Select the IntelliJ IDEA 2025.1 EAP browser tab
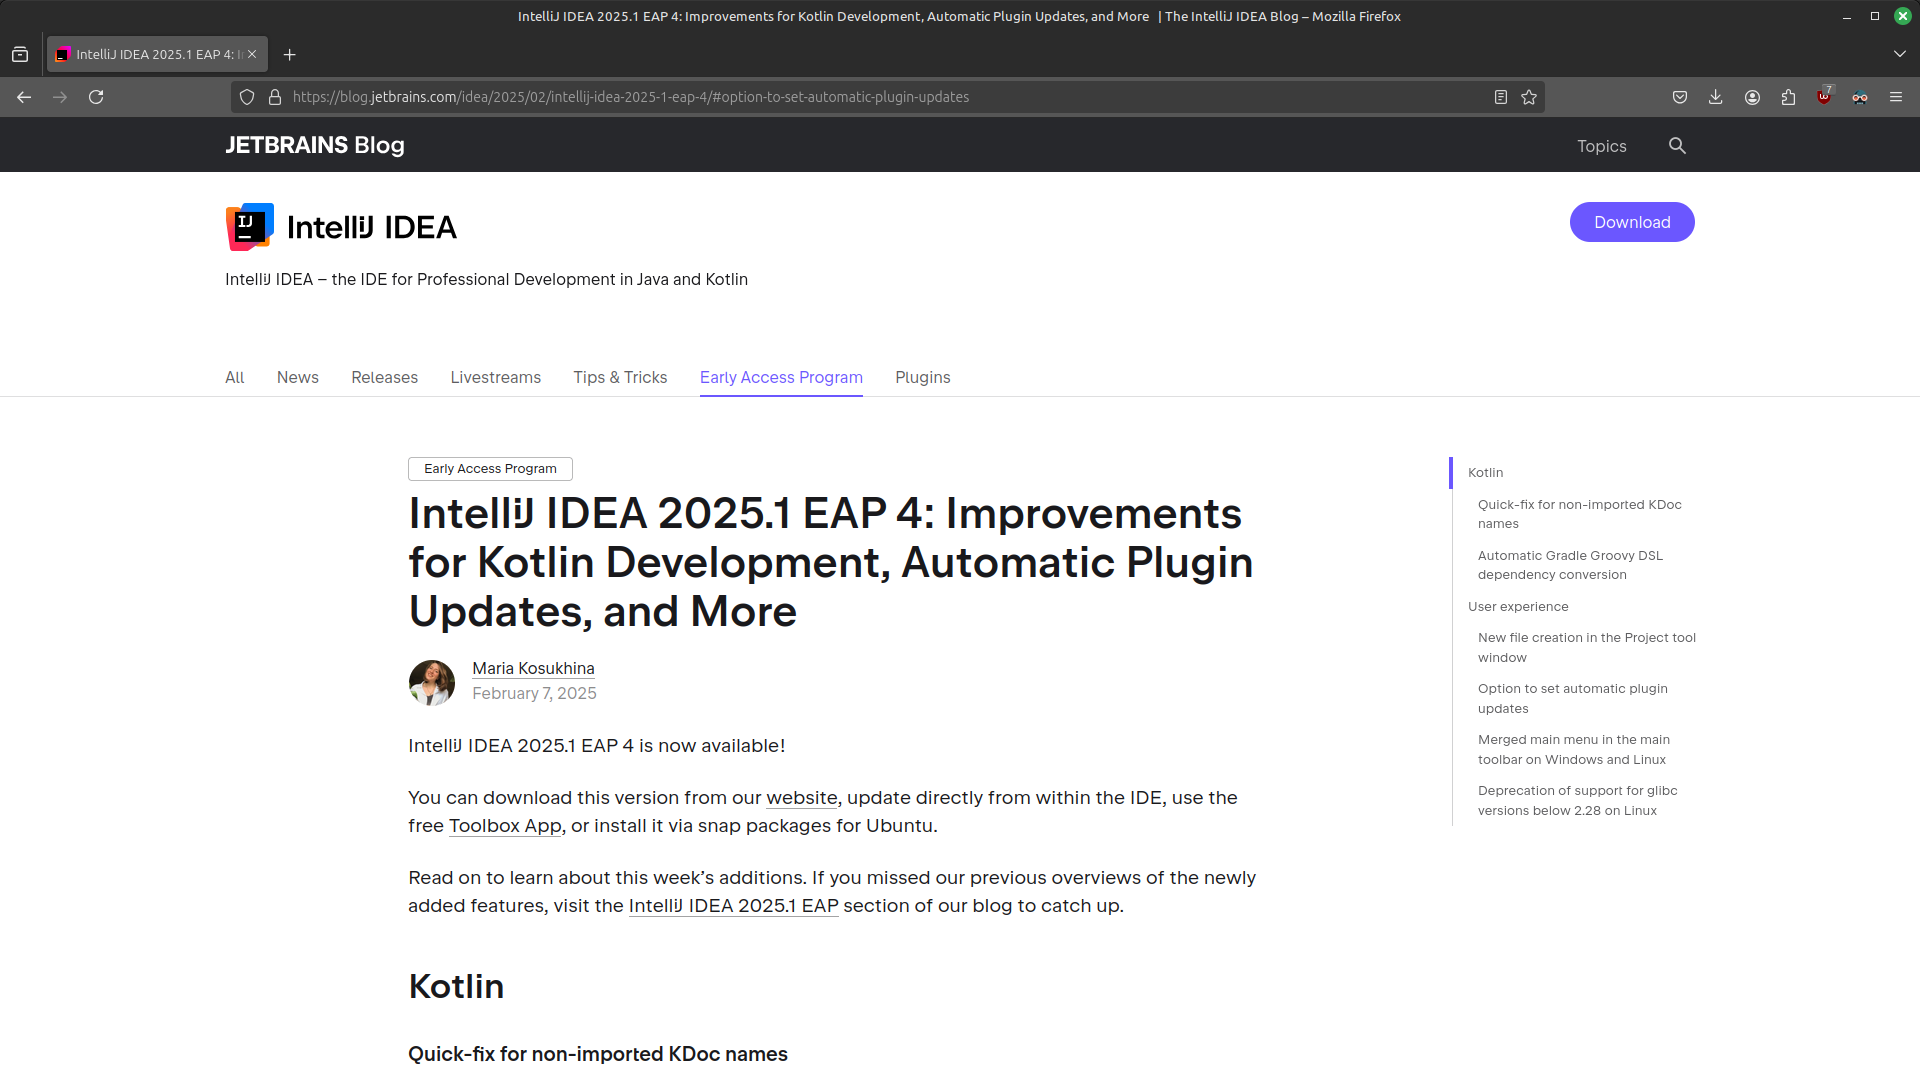1920x1080 pixels. [x=157, y=54]
